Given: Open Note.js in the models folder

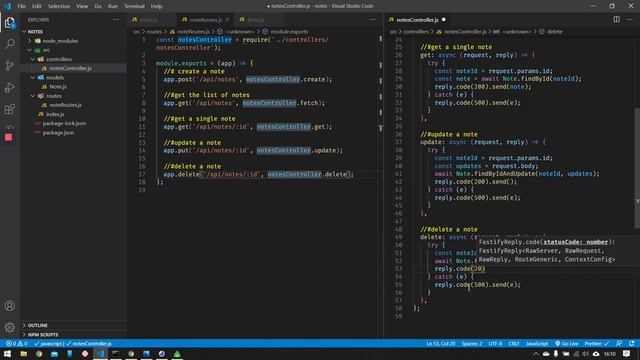Looking at the screenshot, I should [58, 87].
